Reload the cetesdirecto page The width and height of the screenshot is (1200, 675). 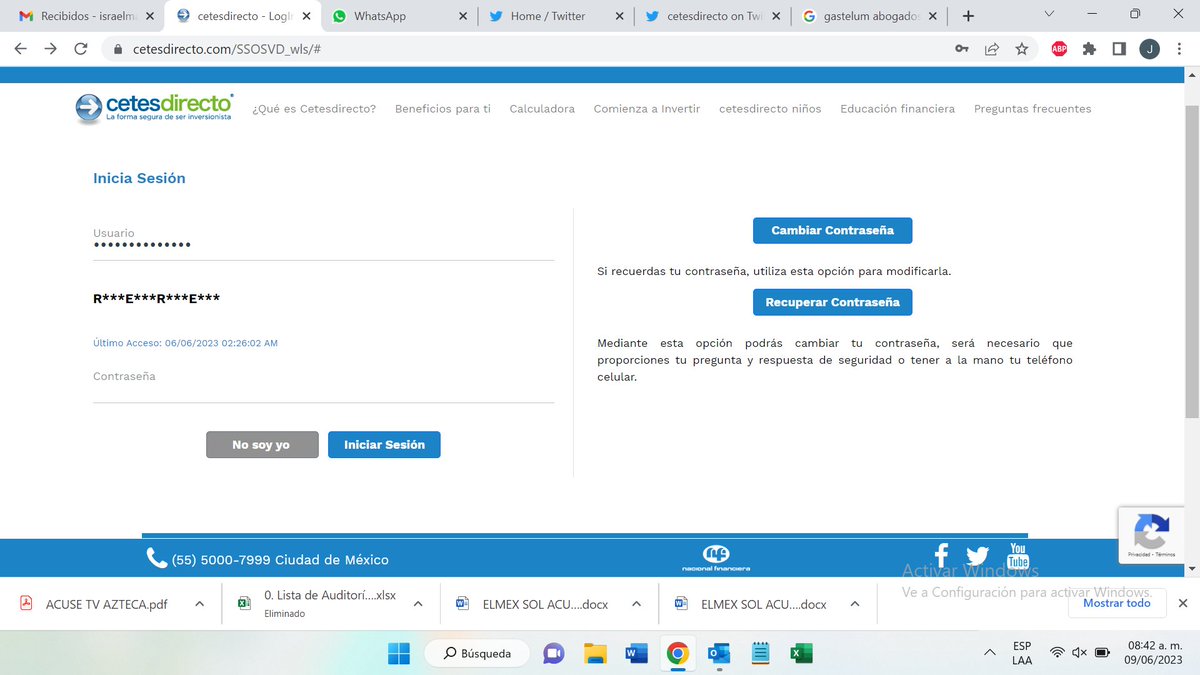coord(81,49)
